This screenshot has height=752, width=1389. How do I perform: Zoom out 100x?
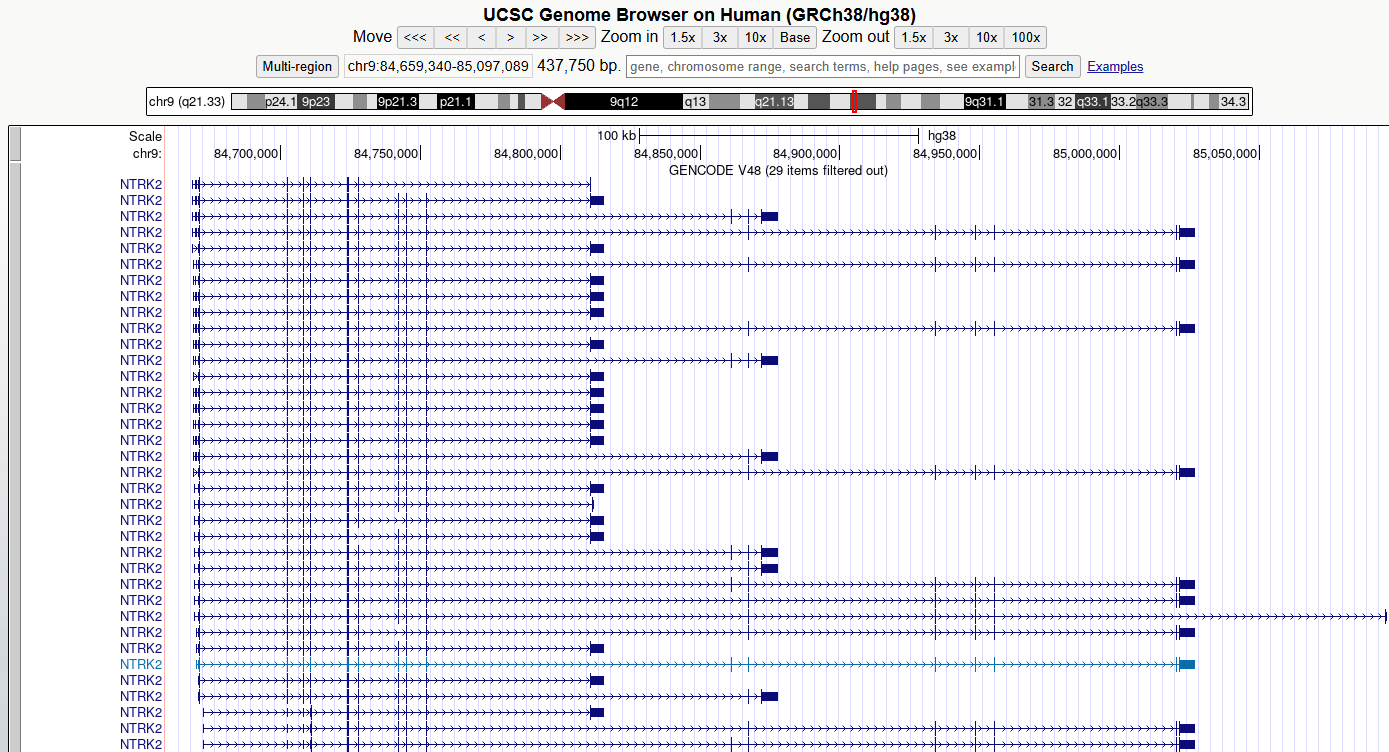point(1025,38)
